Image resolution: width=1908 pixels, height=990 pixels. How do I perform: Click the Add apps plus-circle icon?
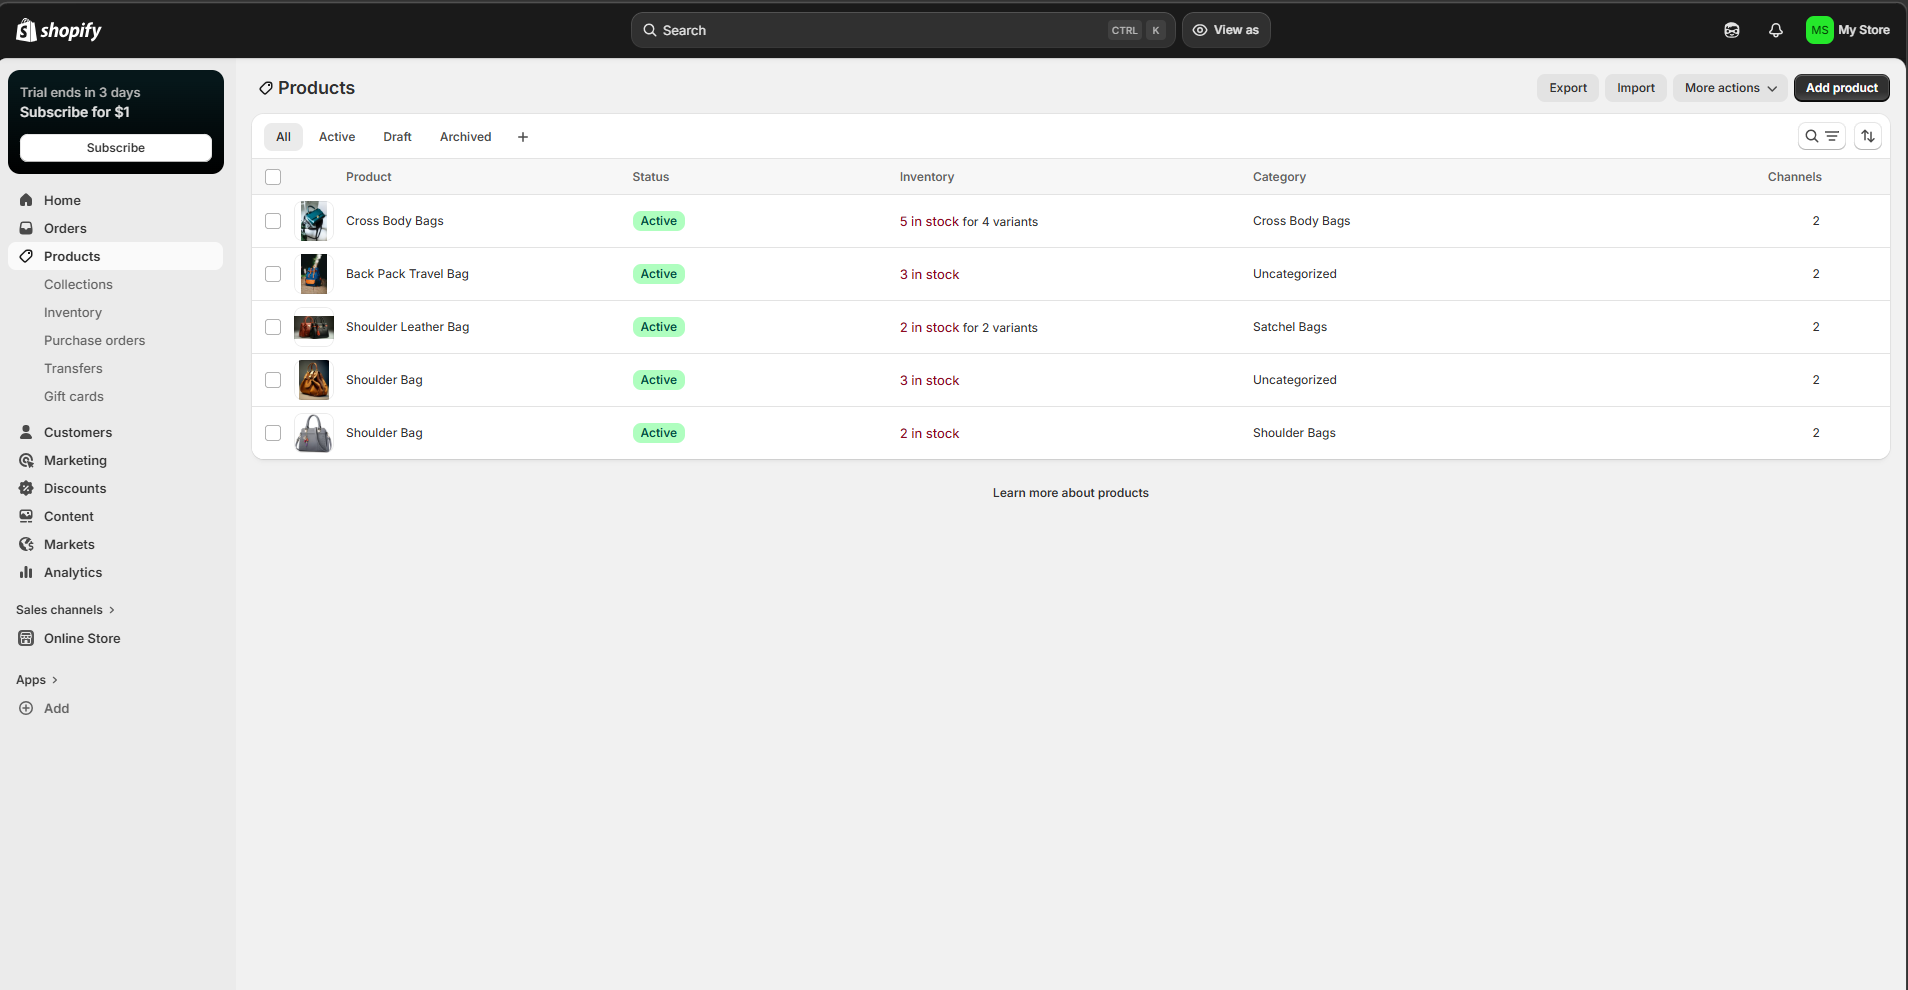click(26, 708)
